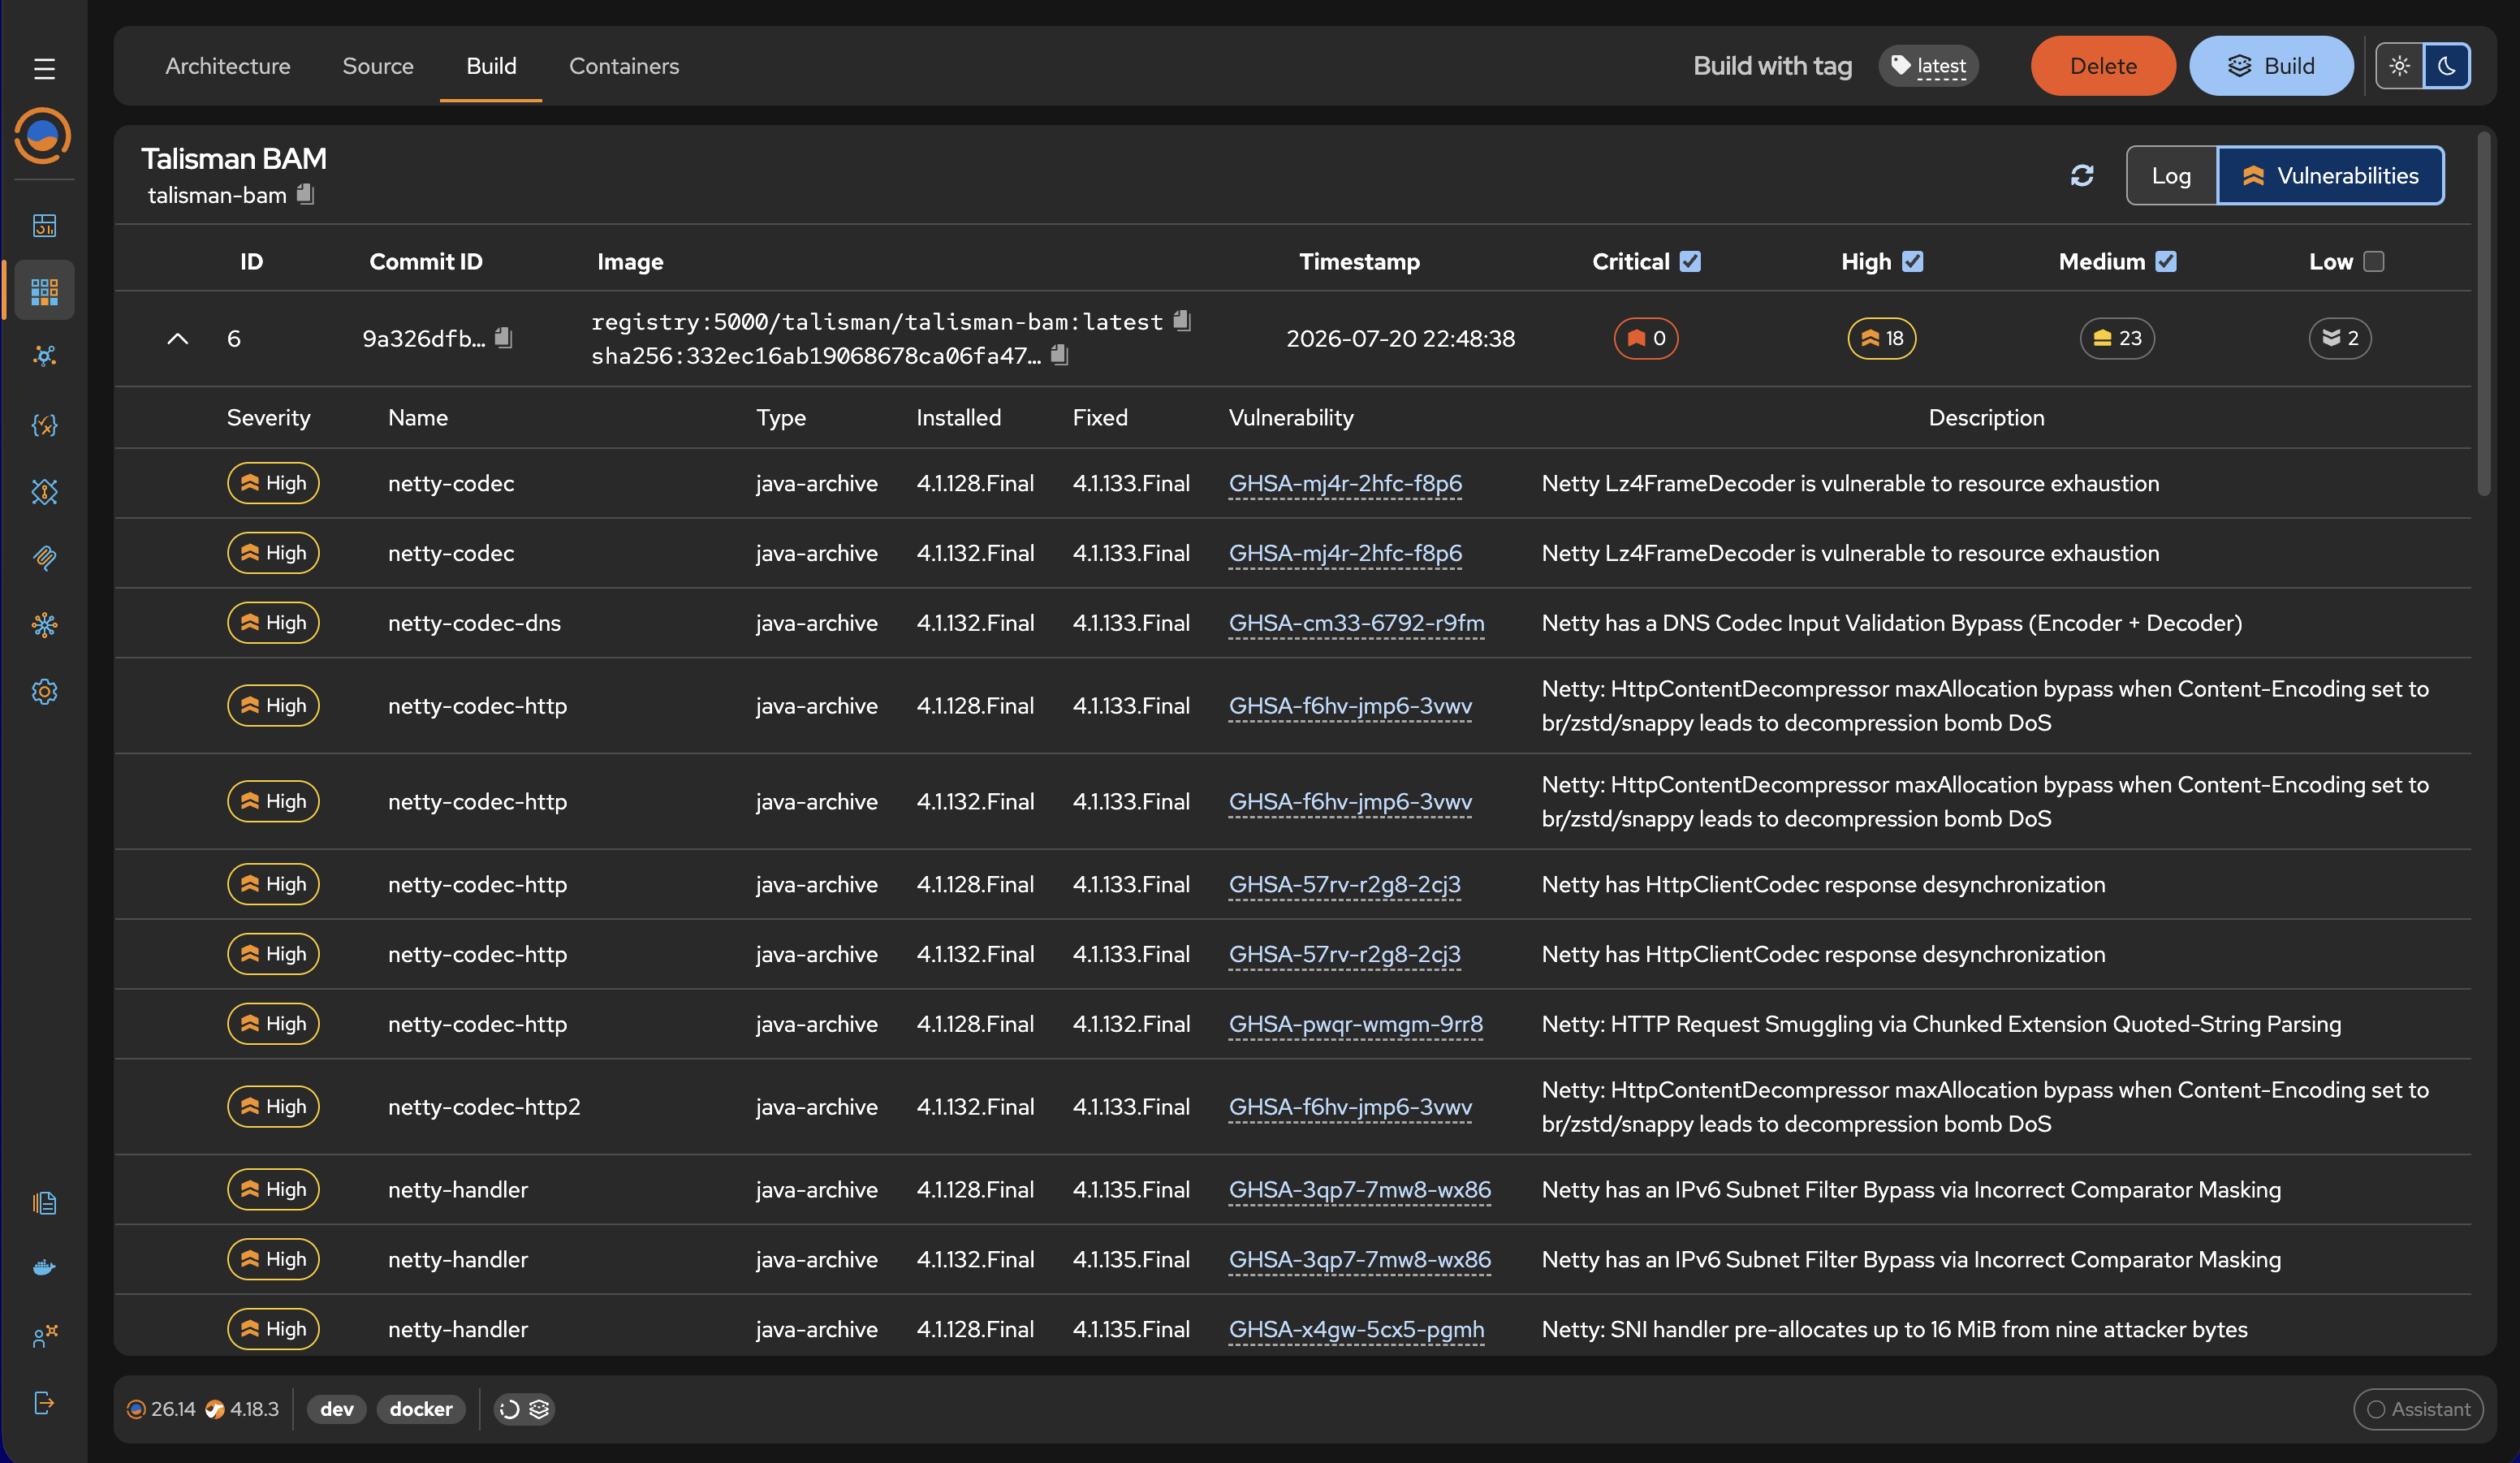Image resolution: width=2520 pixels, height=1463 pixels.
Task: Copy the sha256 digest icon
Action: pyautogui.click(x=1060, y=355)
